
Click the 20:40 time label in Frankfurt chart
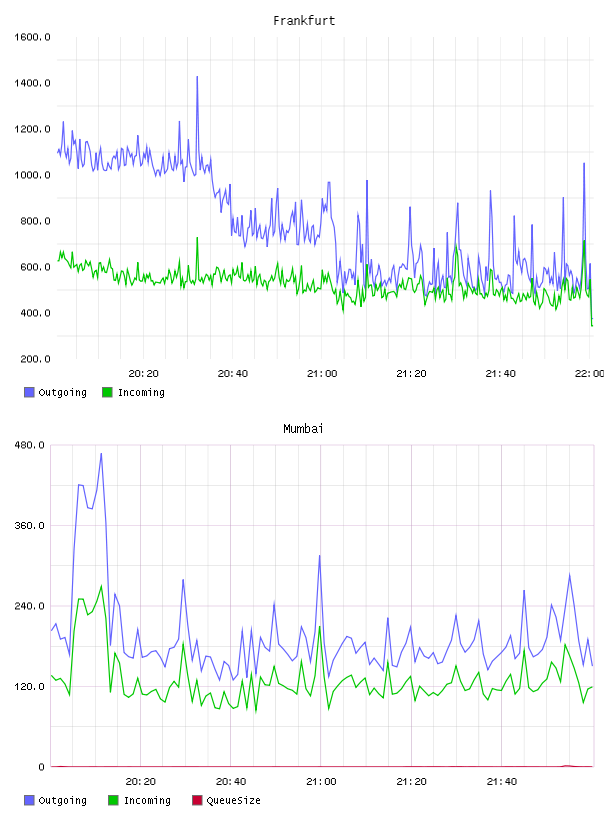pyautogui.click(x=233, y=374)
